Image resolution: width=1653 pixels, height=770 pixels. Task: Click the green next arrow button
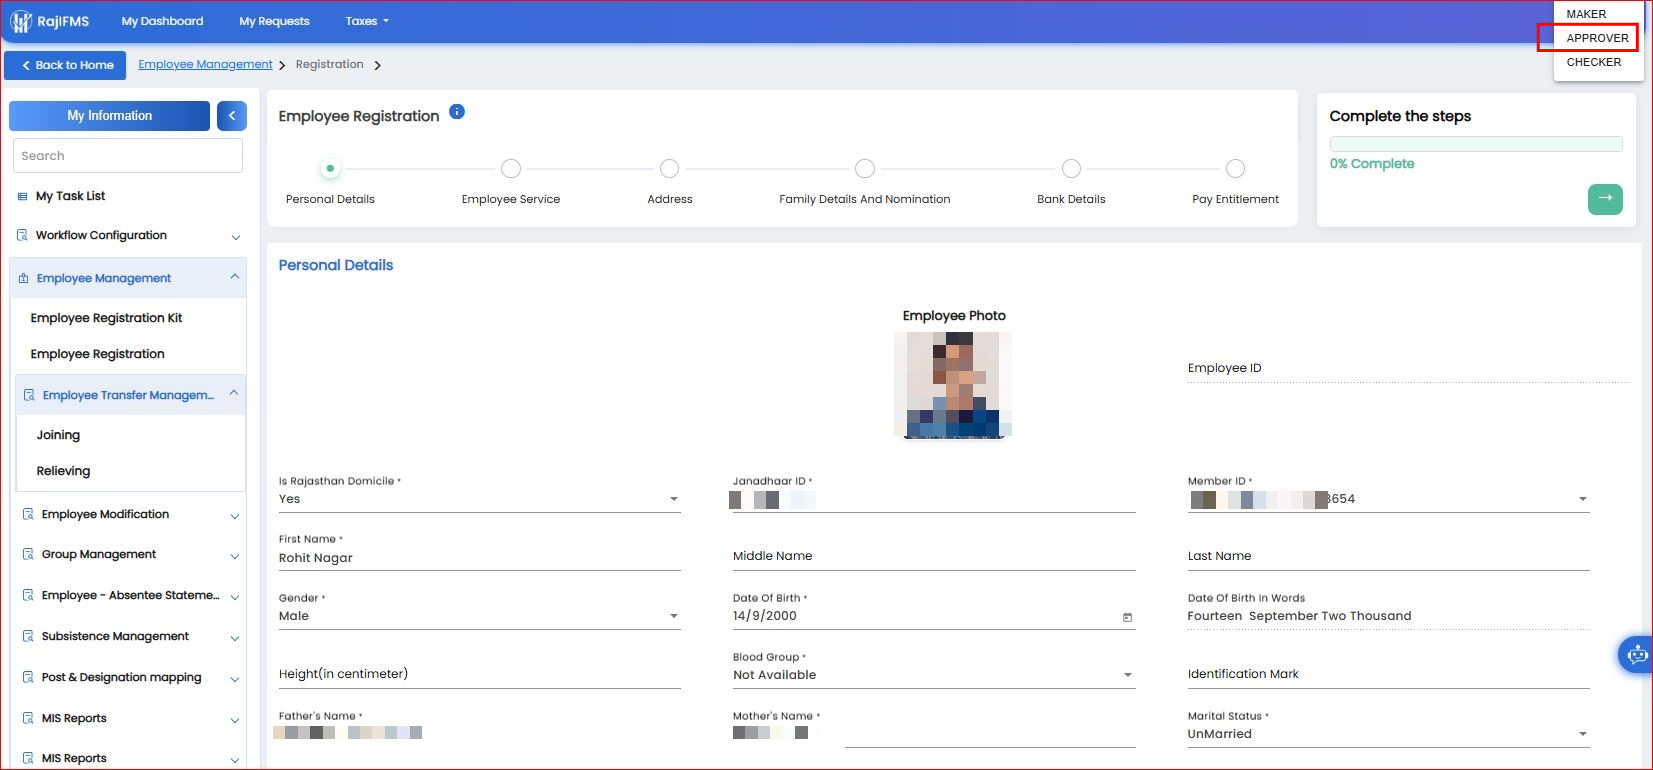pyautogui.click(x=1605, y=199)
